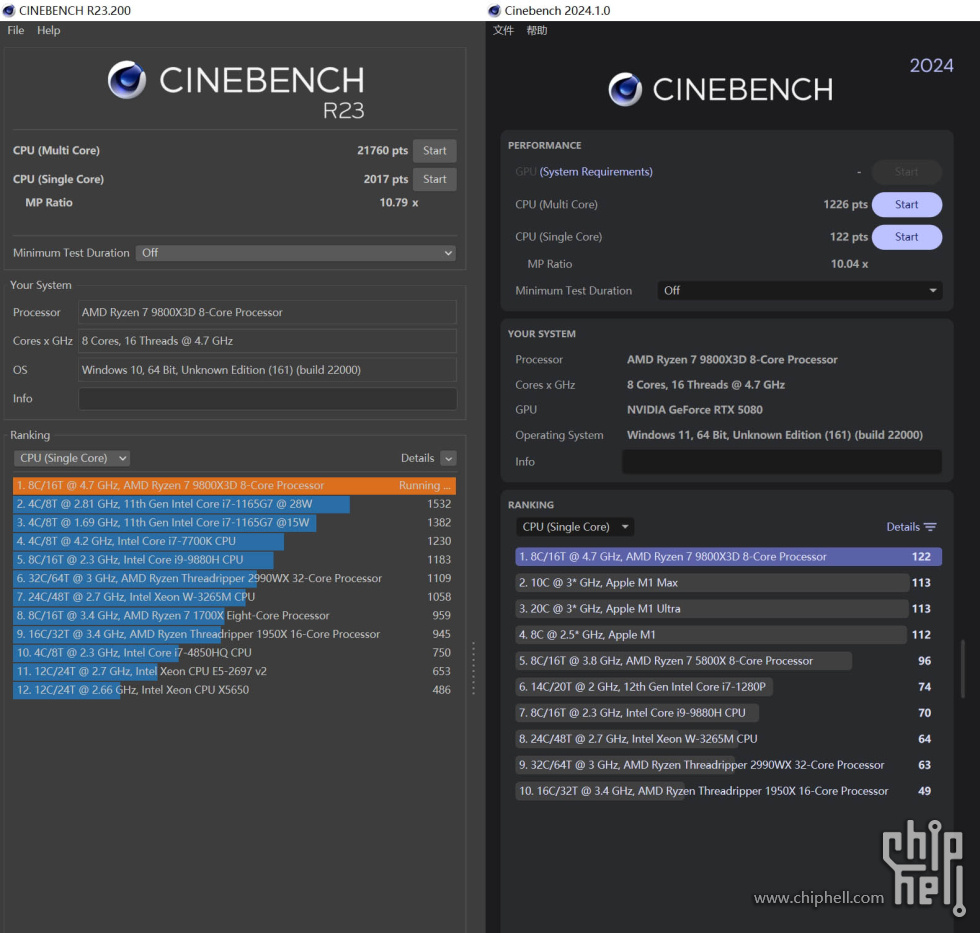This screenshot has height=933, width=980.
Task: Click the Cinebench R23 title bar icon
Action: [9, 11]
